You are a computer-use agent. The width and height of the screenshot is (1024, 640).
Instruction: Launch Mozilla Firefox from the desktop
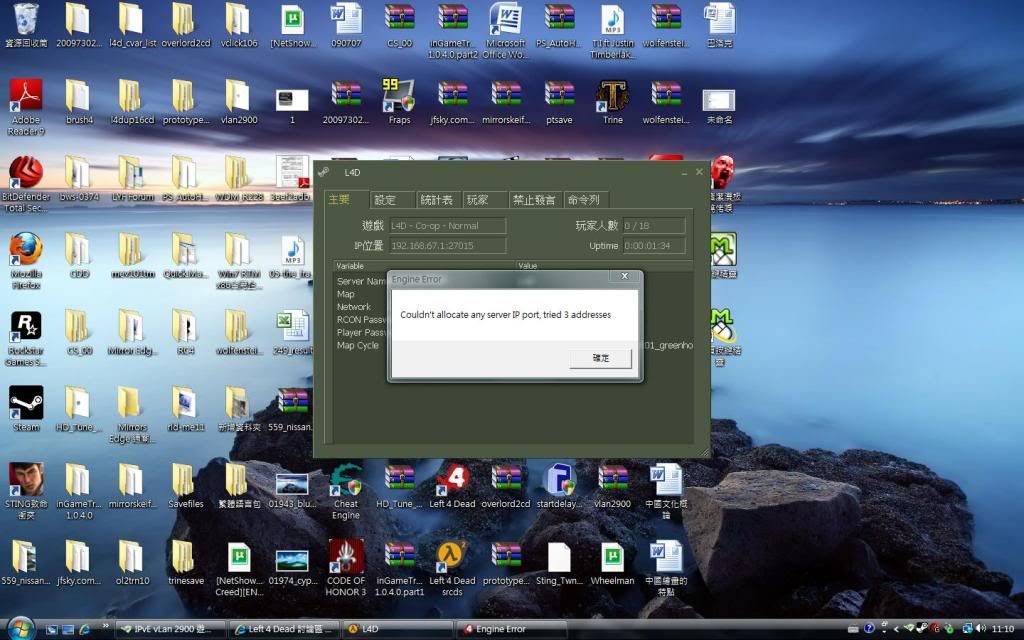click(25, 250)
